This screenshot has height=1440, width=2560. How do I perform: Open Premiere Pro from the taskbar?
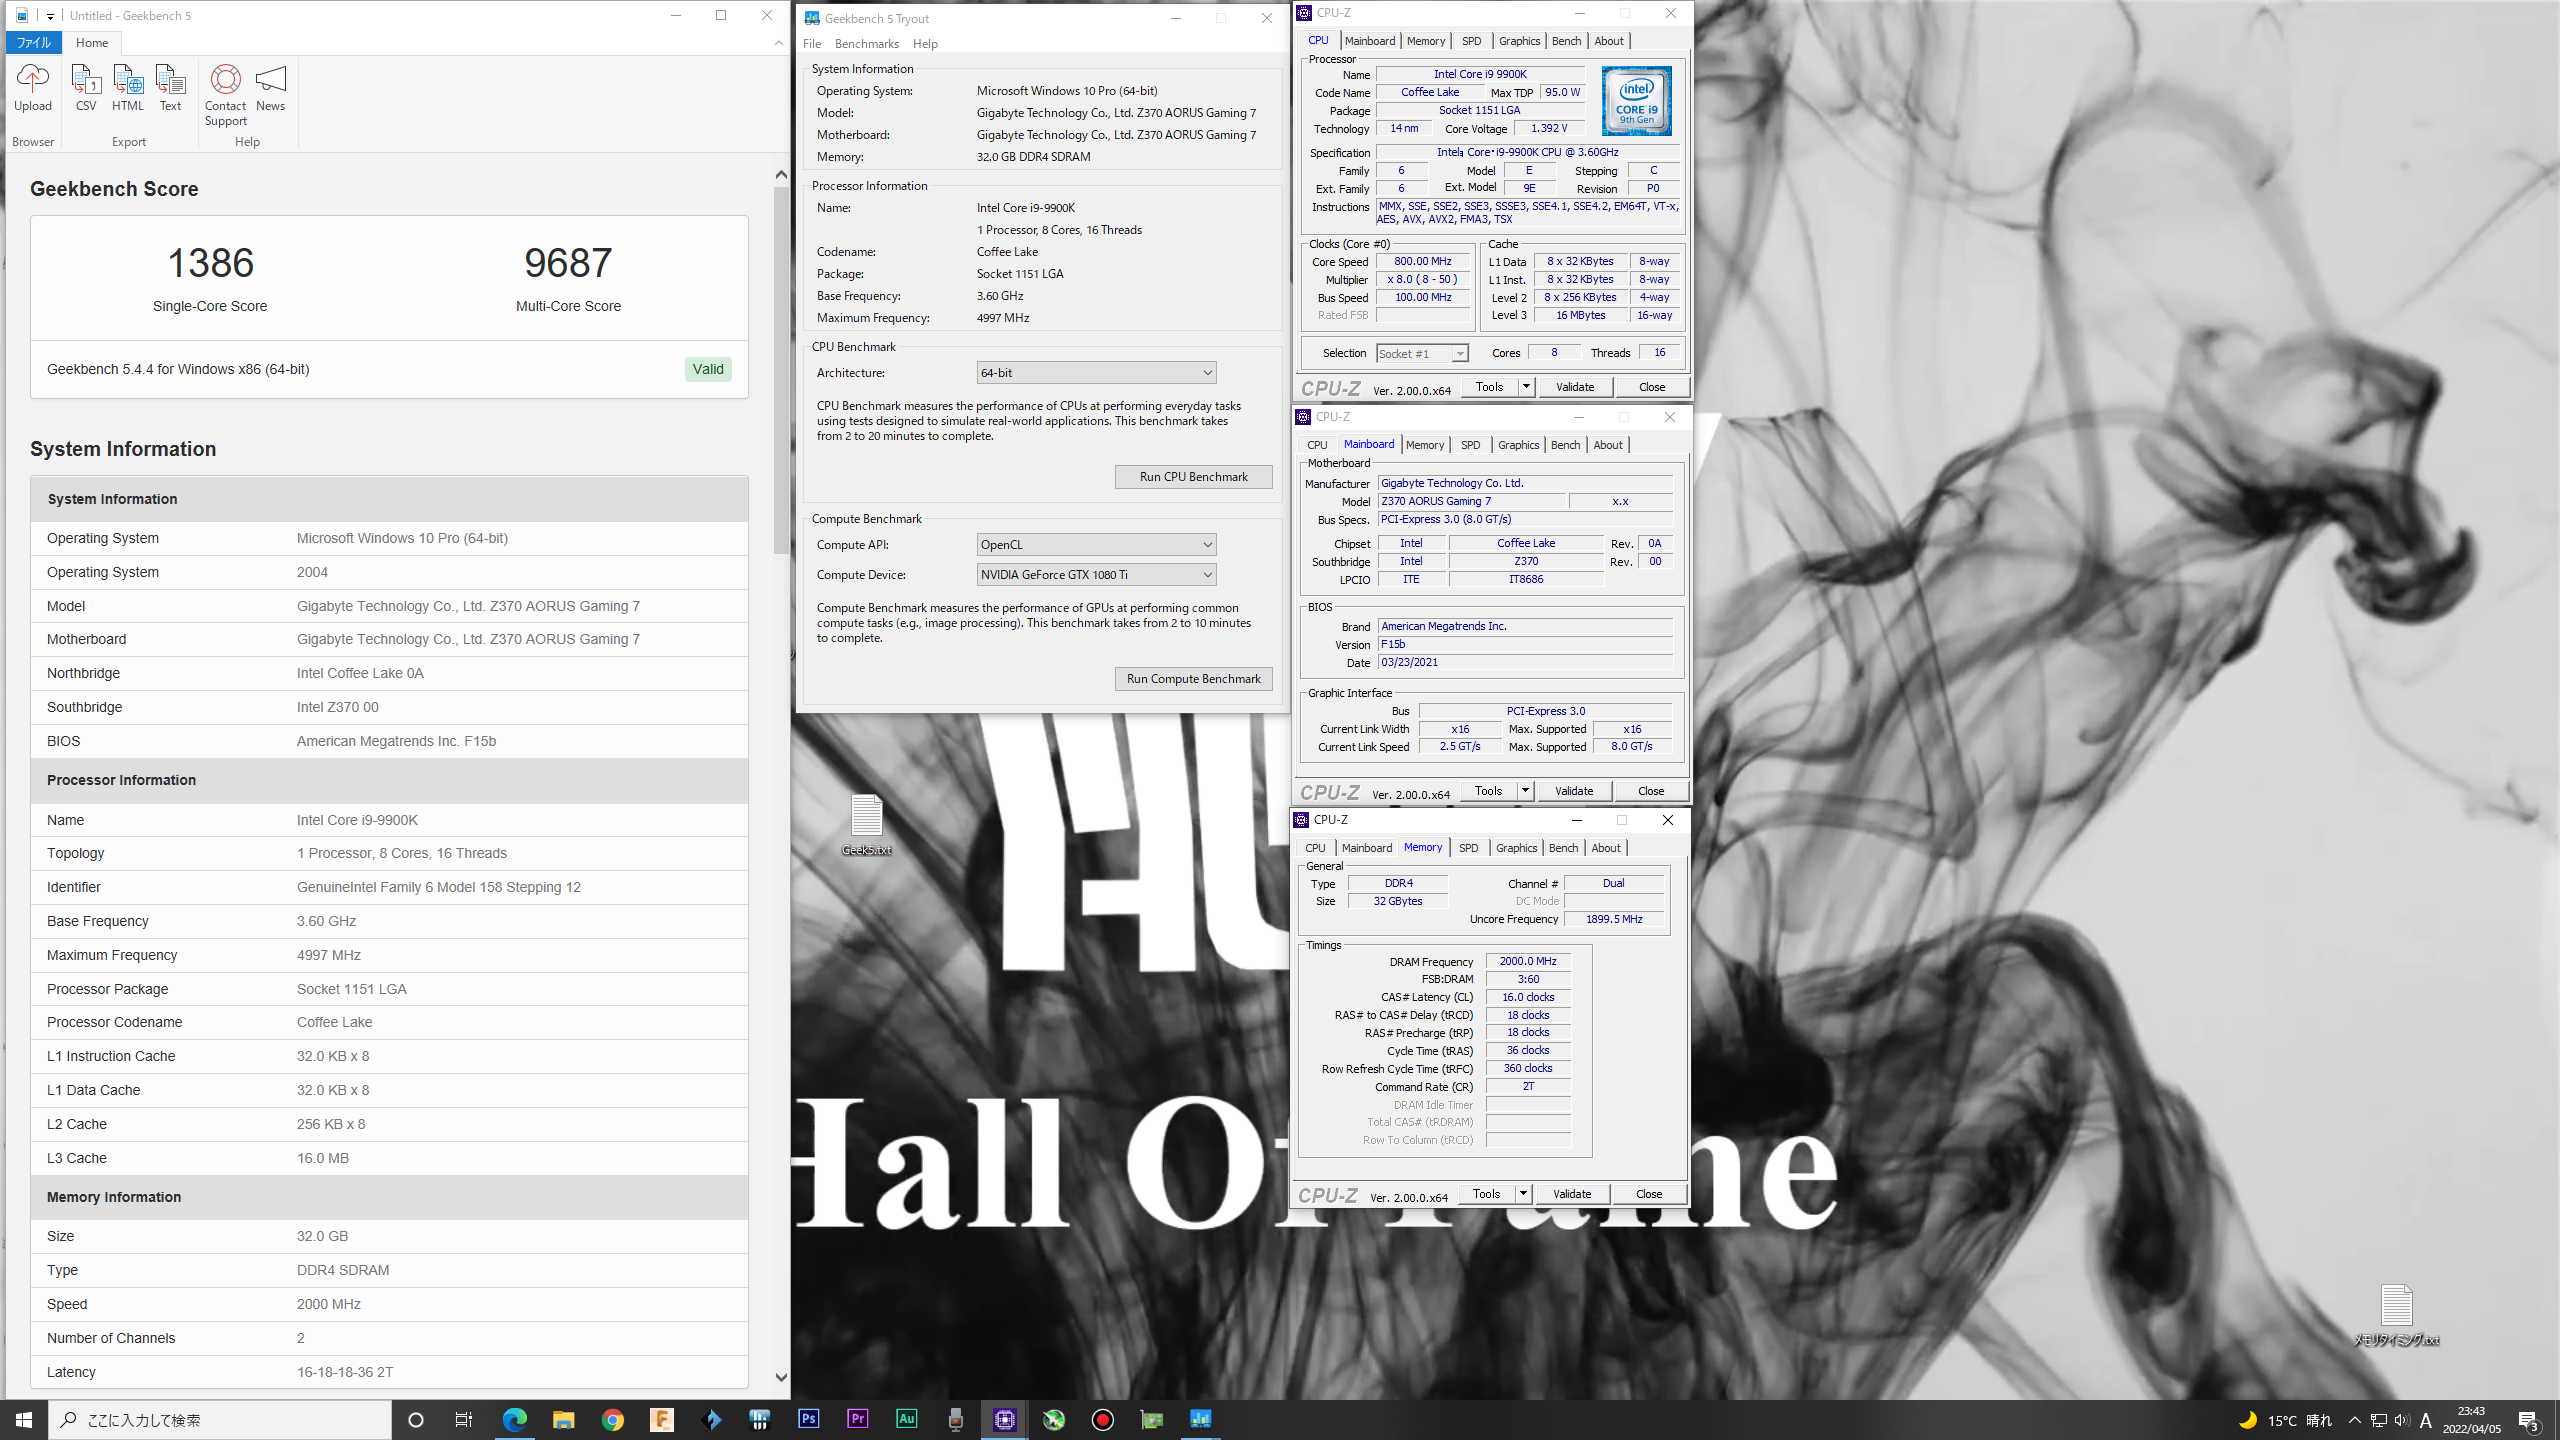point(858,1419)
